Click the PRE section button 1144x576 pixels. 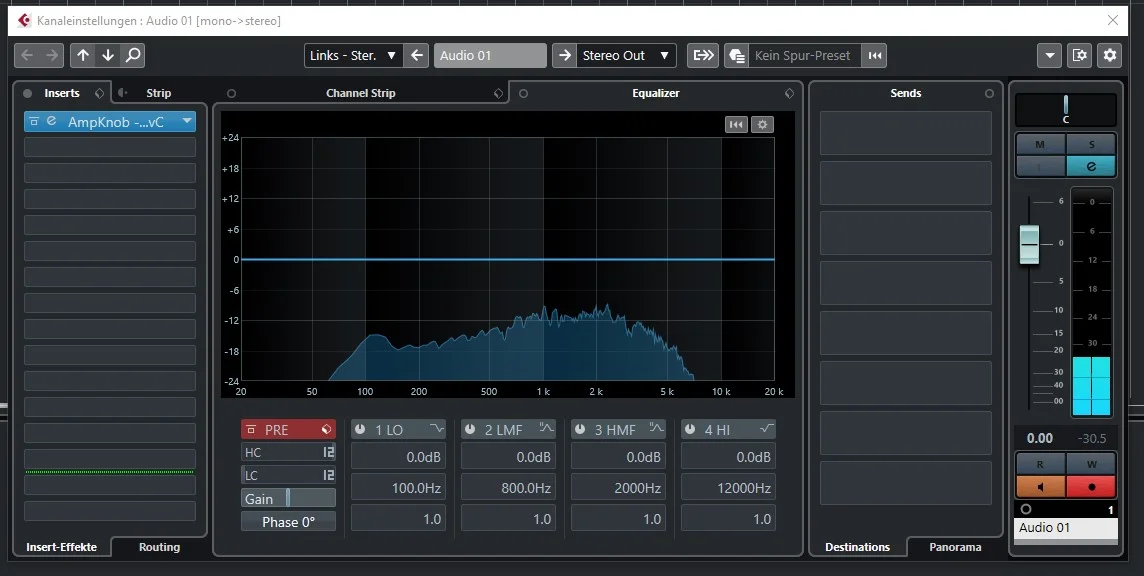coord(288,429)
